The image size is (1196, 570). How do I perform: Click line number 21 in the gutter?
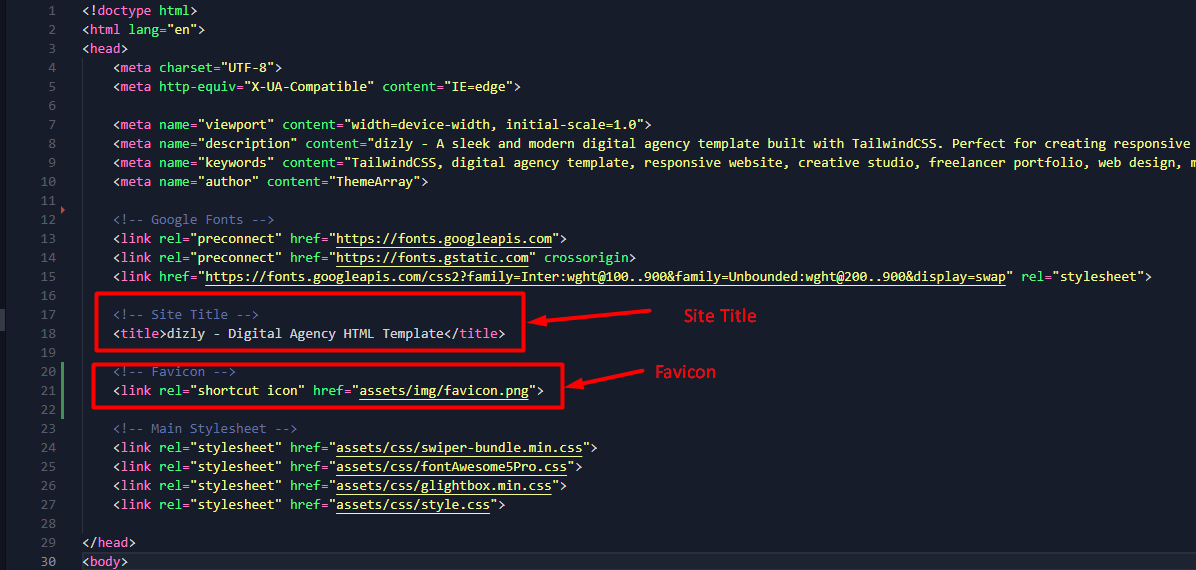(x=48, y=391)
